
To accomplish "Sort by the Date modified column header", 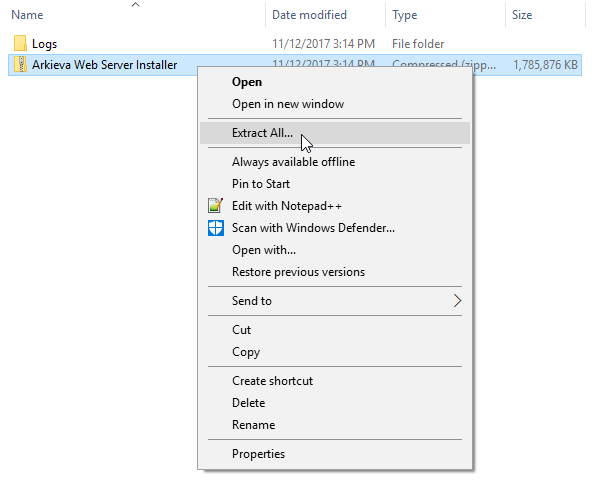I will tap(309, 15).
